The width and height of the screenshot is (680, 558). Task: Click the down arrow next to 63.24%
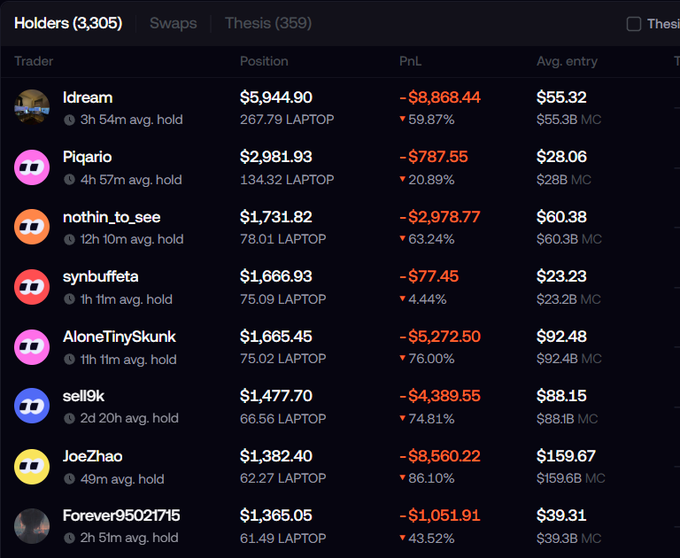point(402,238)
